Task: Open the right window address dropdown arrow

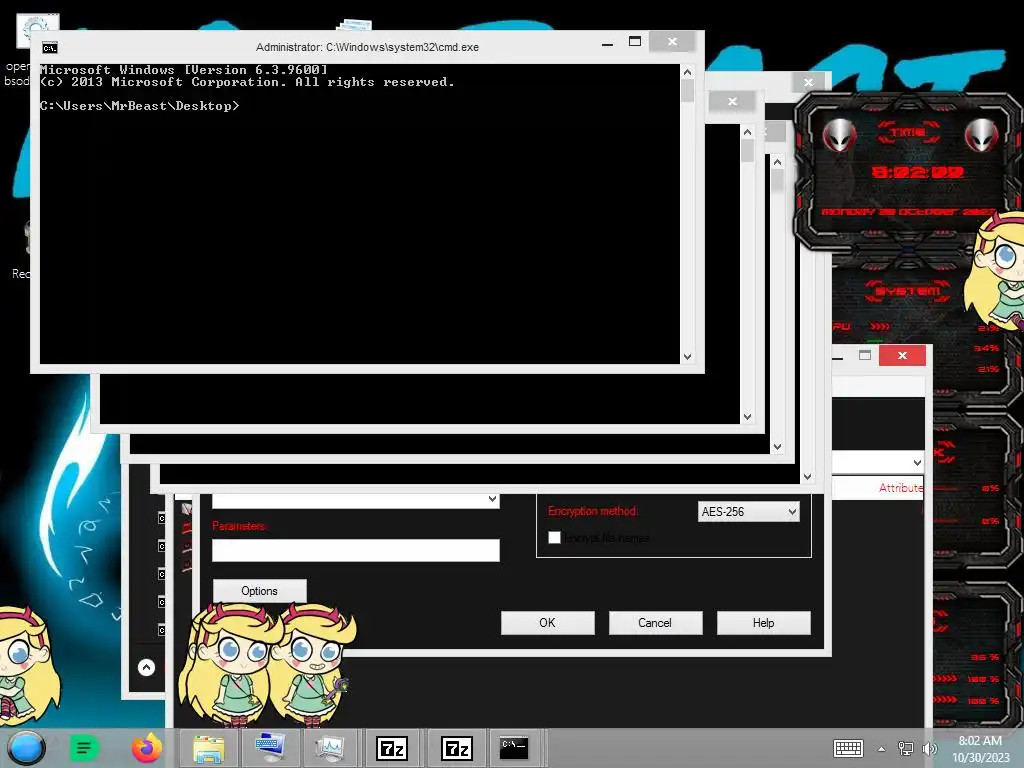Action: (x=917, y=462)
